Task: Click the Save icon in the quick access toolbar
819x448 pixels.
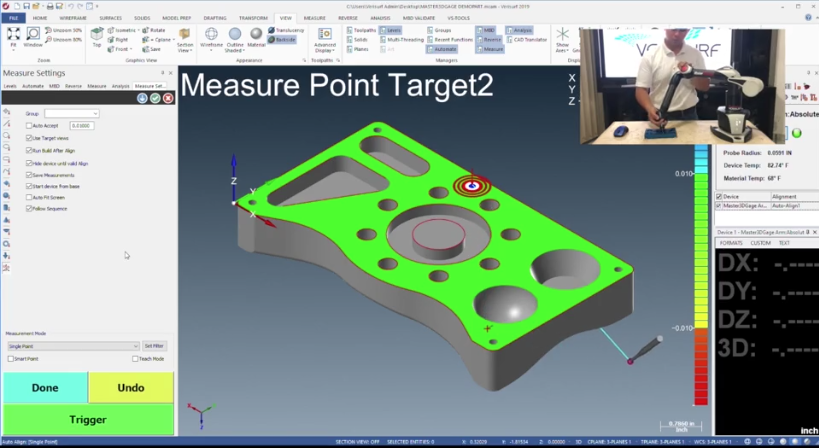Action: 26,6
